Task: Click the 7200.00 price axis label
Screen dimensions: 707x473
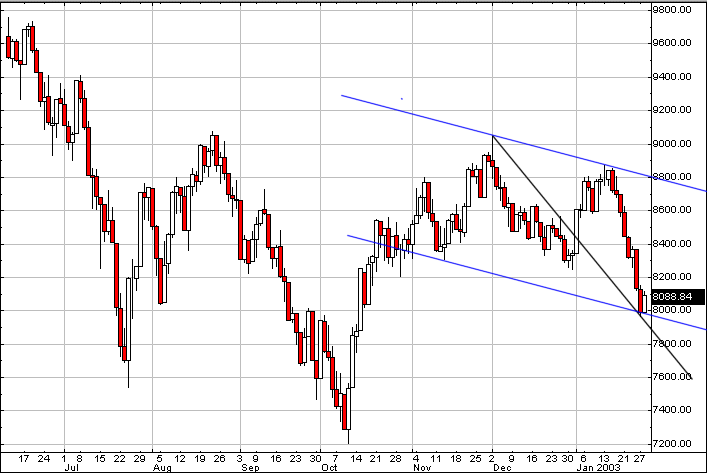Action: click(x=672, y=444)
